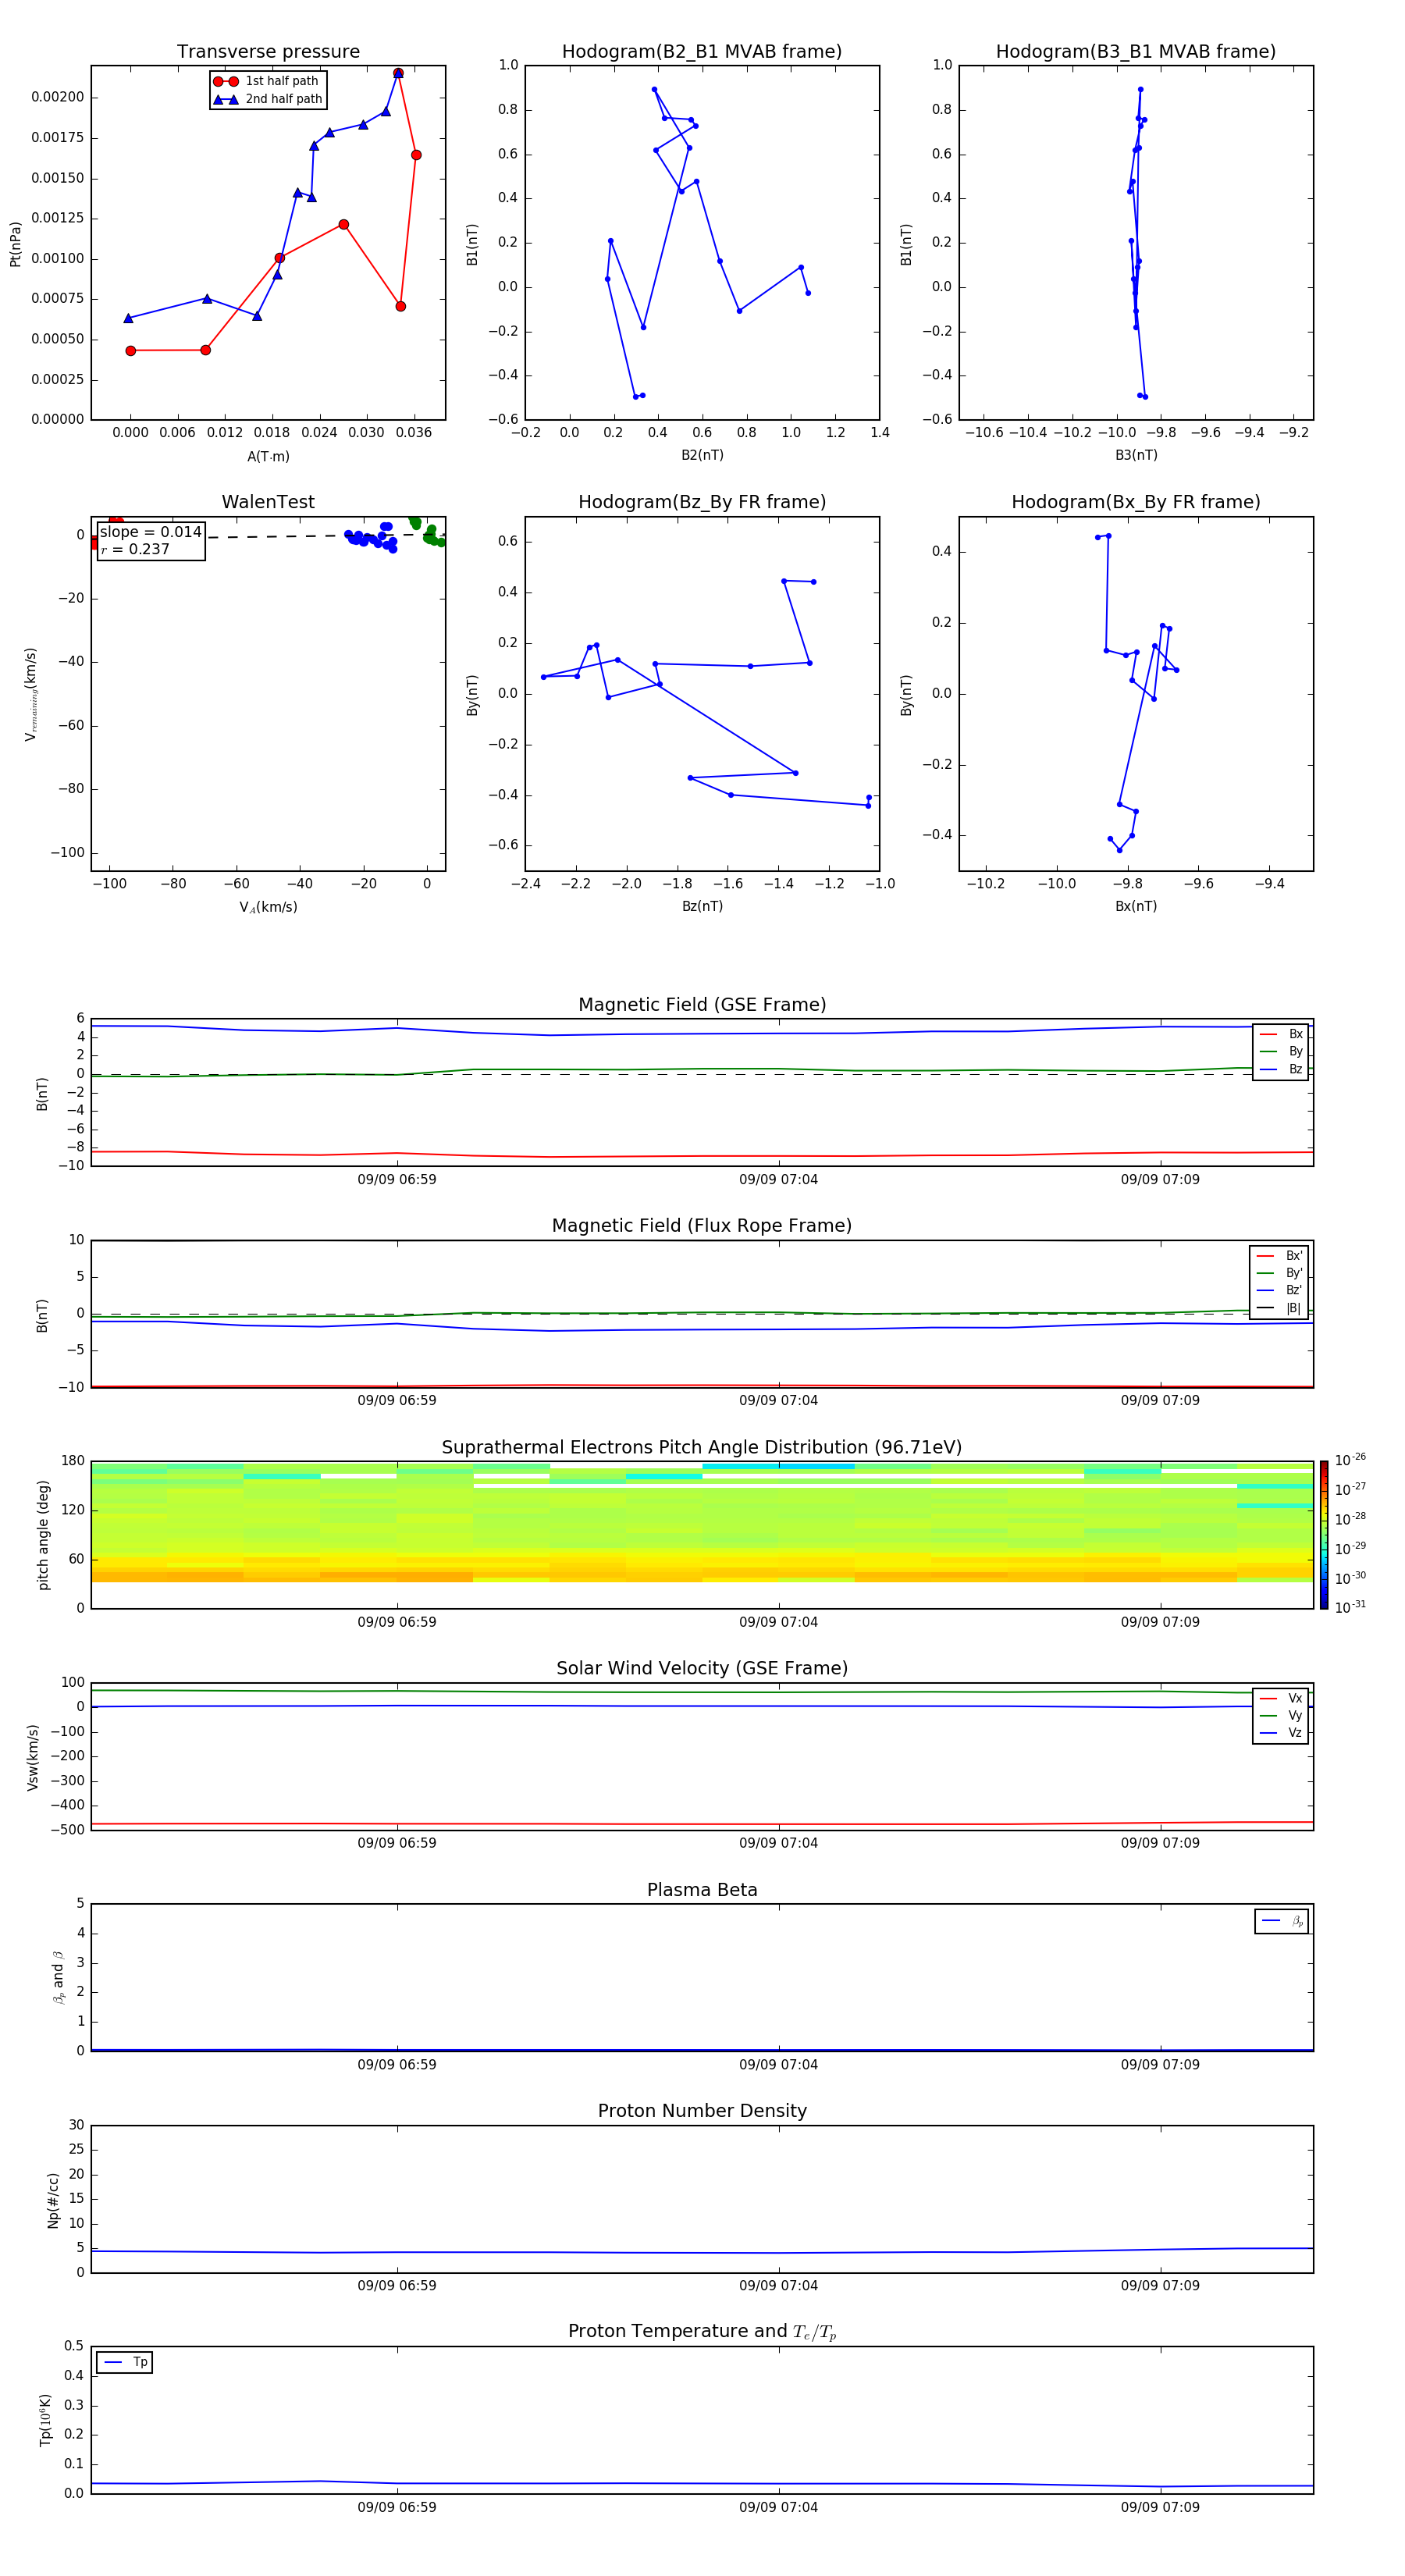Click the '09/09 07:09' tick under proton temperature
The width and height of the screenshot is (1405, 2576).
click(x=1160, y=2507)
